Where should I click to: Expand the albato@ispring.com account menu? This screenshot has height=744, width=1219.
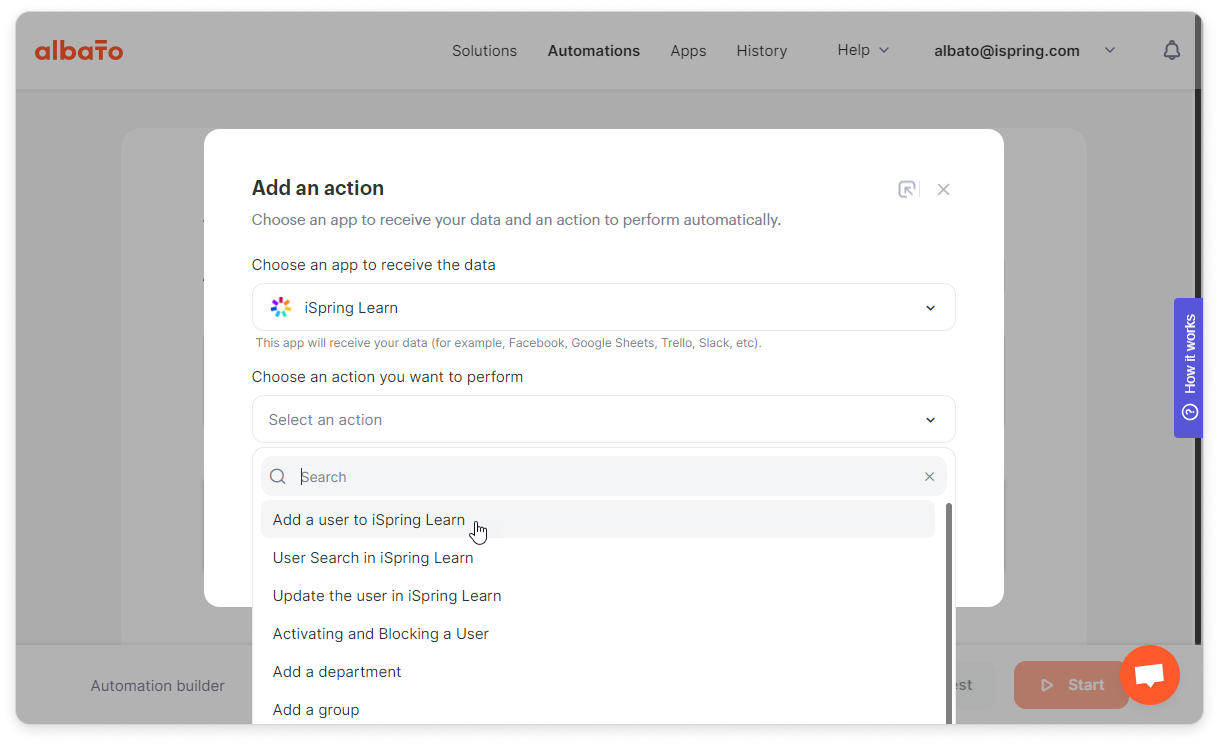(1024, 51)
